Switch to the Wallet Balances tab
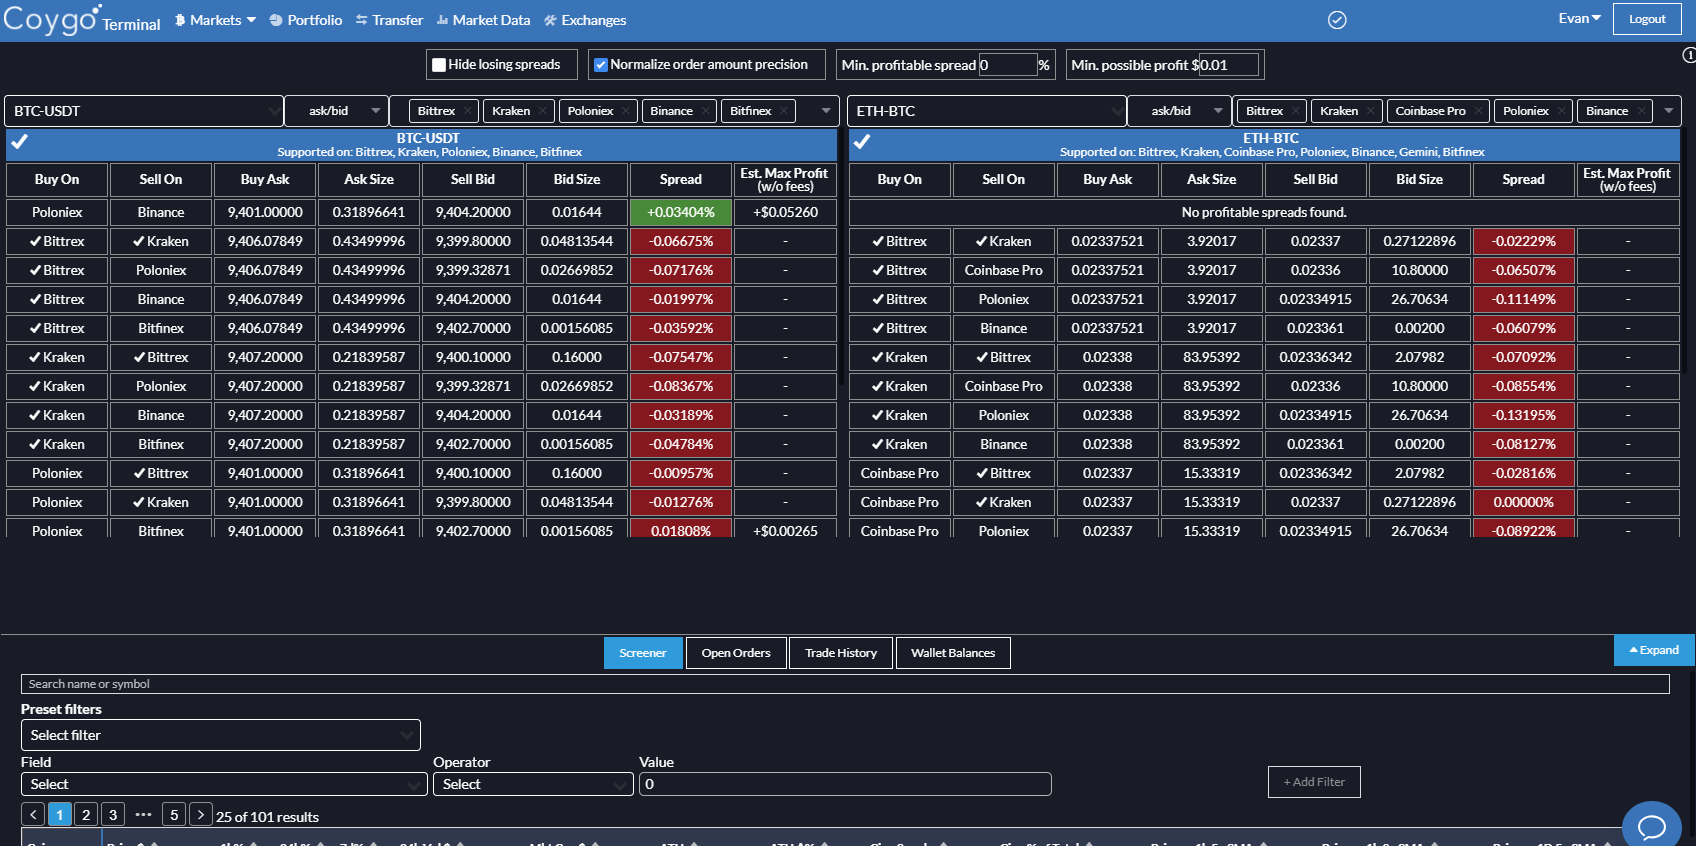Image resolution: width=1696 pixels, height=846 pixels. click(953, 653)
